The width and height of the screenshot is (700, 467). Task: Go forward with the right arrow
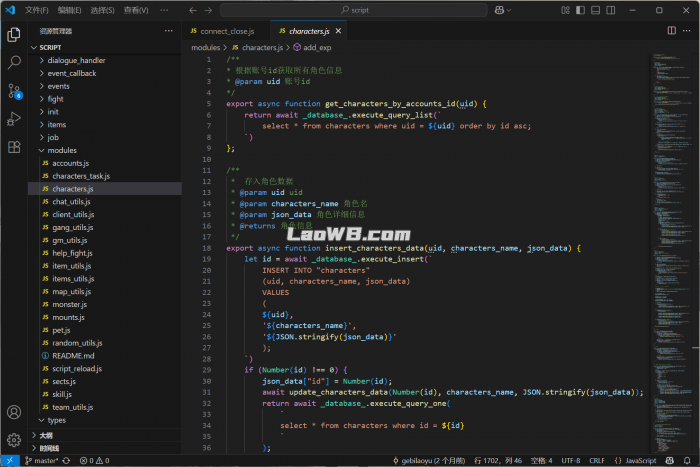click(208, 10)
